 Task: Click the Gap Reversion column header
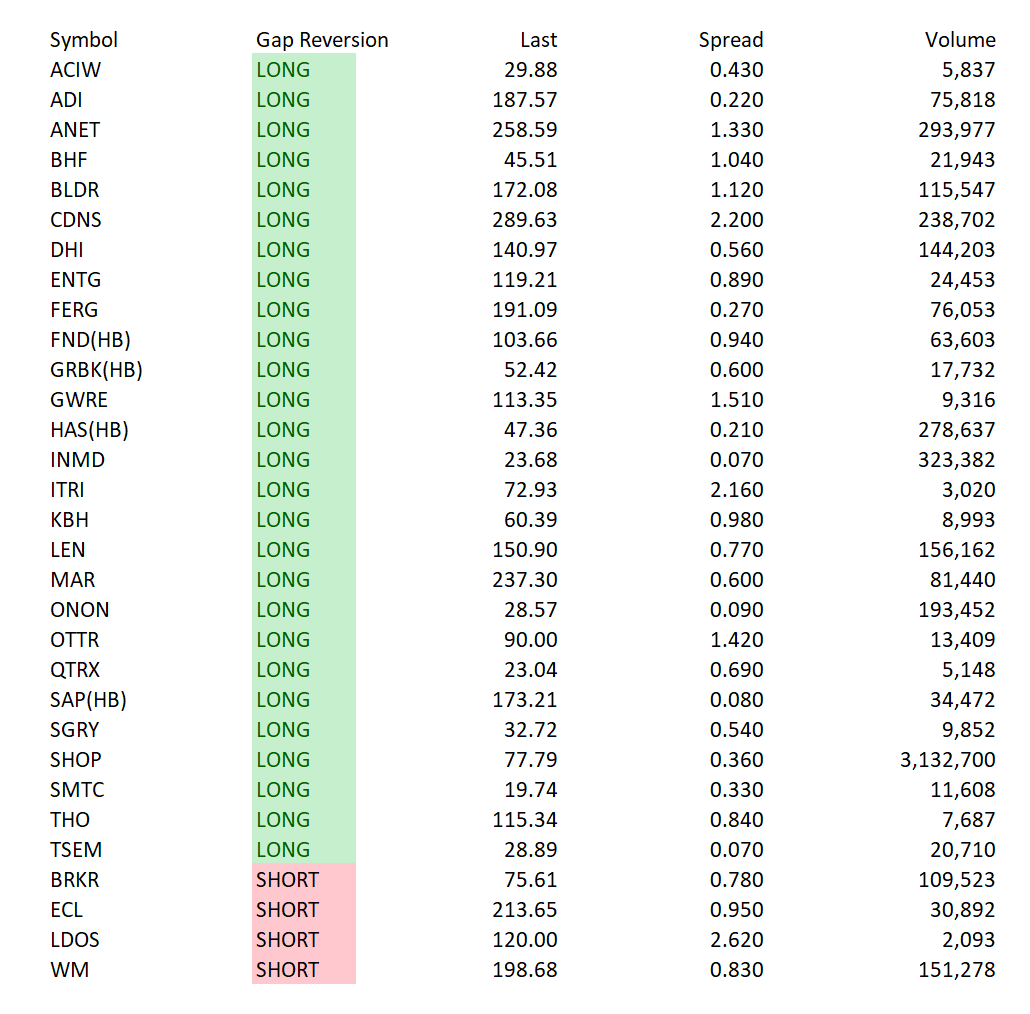(x=322, y=40)
